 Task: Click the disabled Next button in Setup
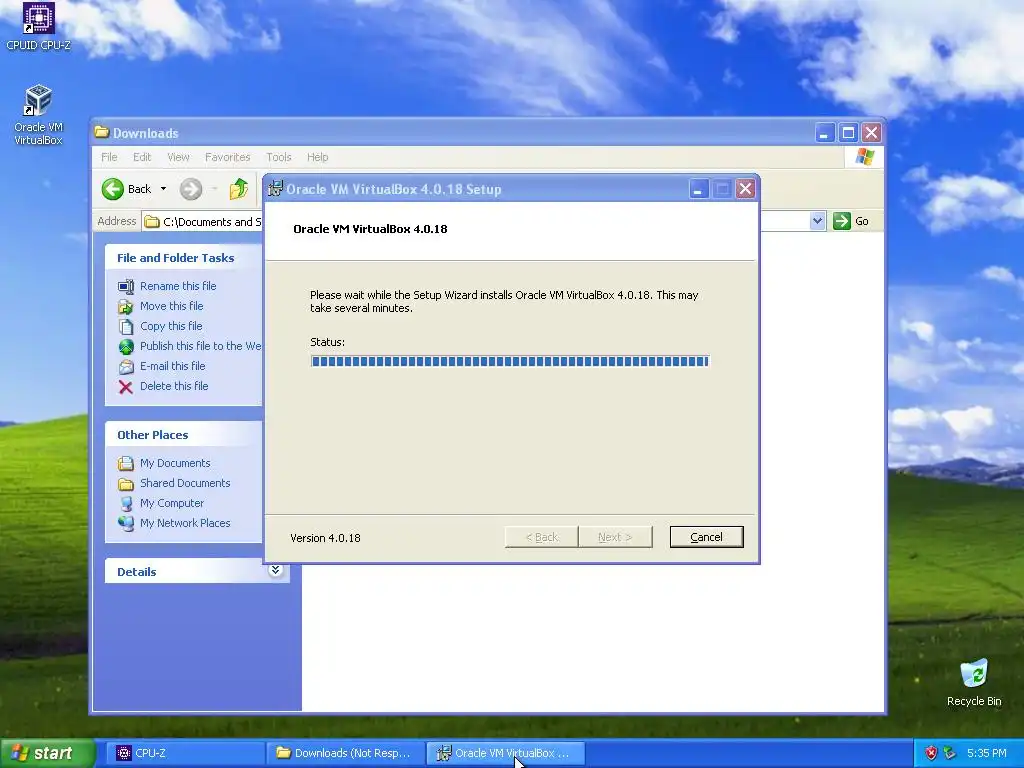pyautogui.click(x=615, y=537)
